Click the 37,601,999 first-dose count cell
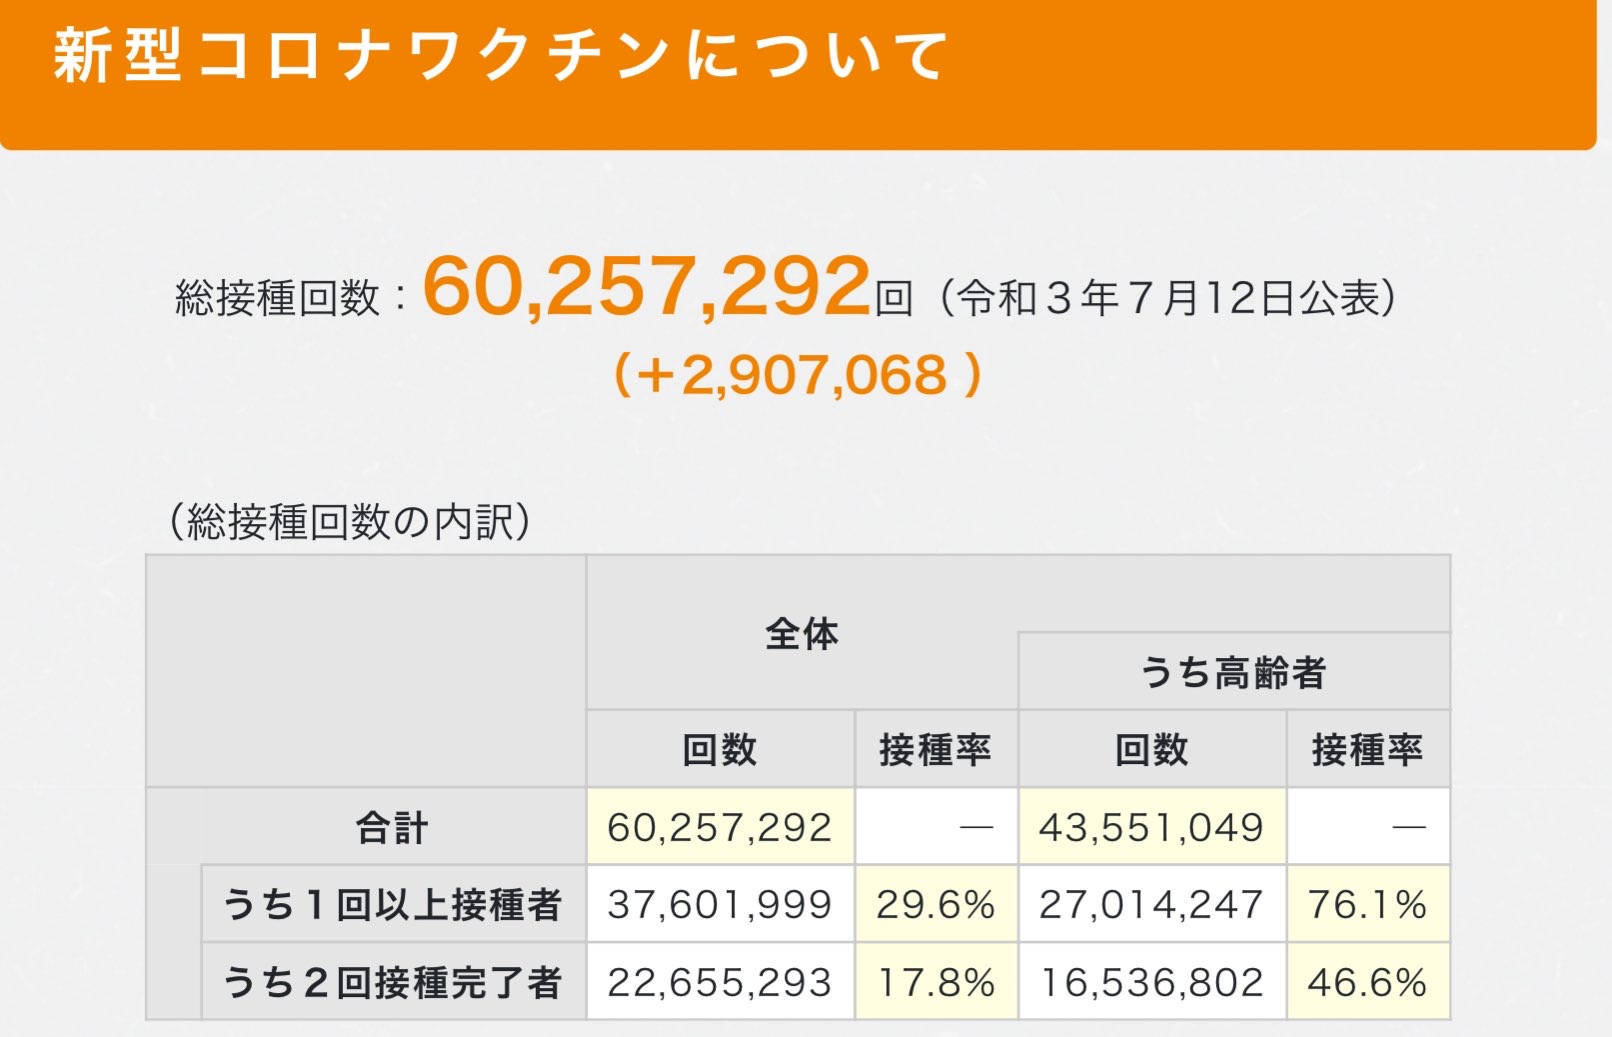This screenshot has width=1612, height=1037. click(720, 905)
